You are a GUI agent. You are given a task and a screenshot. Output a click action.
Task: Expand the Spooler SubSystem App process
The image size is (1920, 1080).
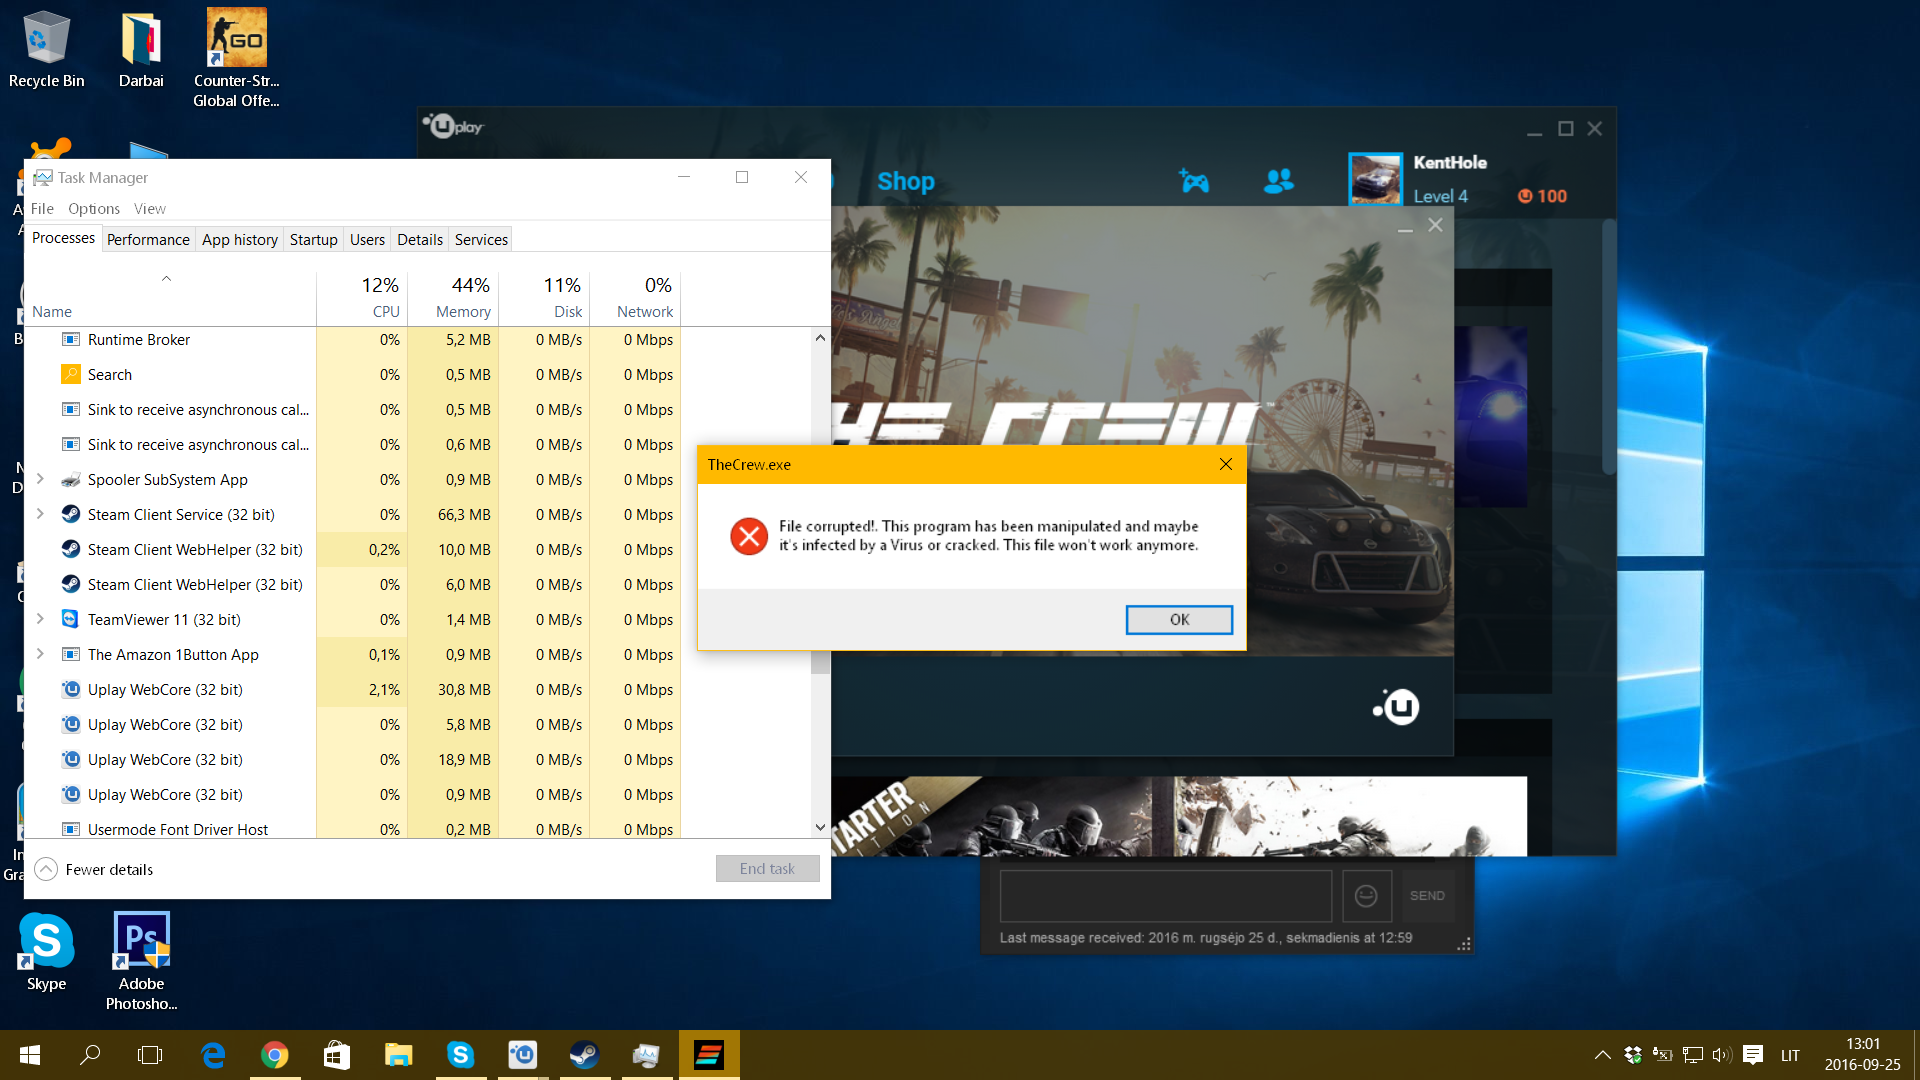tap(40, 479)
